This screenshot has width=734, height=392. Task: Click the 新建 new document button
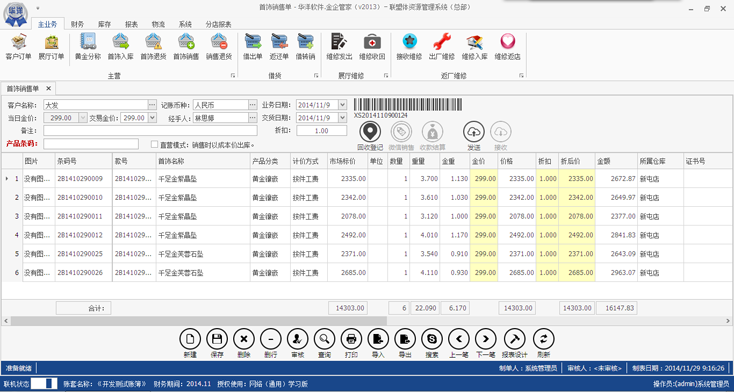click(x=190, y=339)
